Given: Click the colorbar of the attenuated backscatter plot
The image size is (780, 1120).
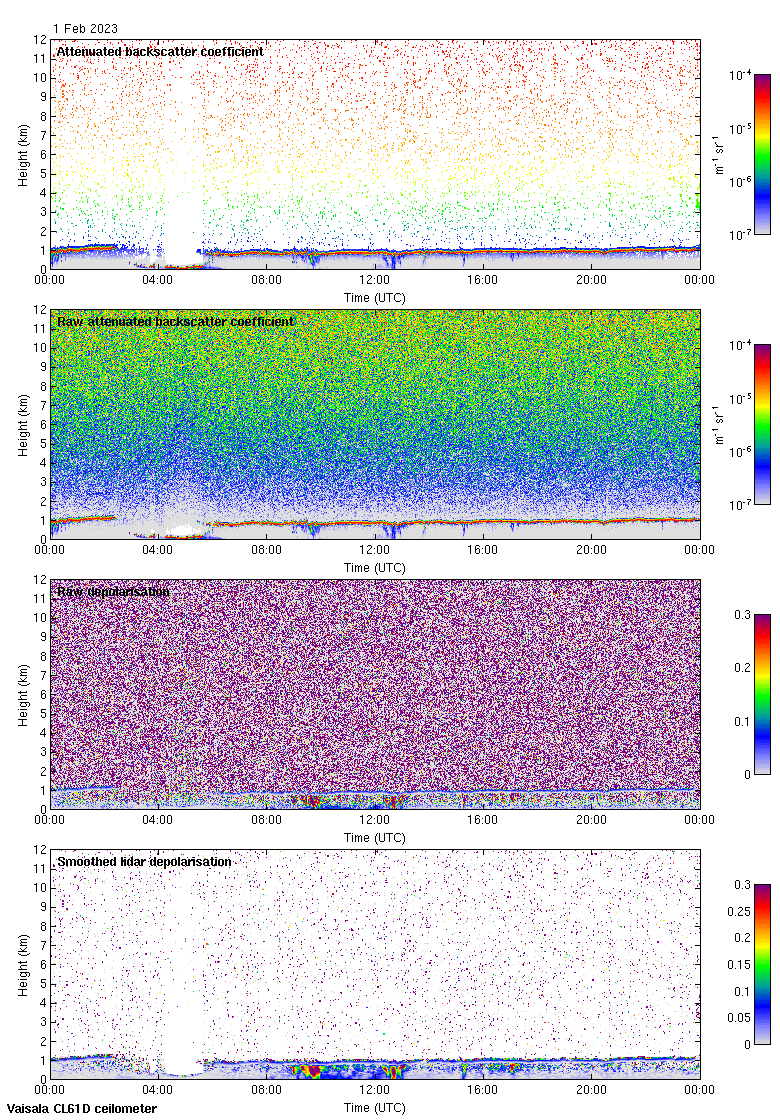Looking at the screenshot, I should pyautogui.click(x=762, y=154).
